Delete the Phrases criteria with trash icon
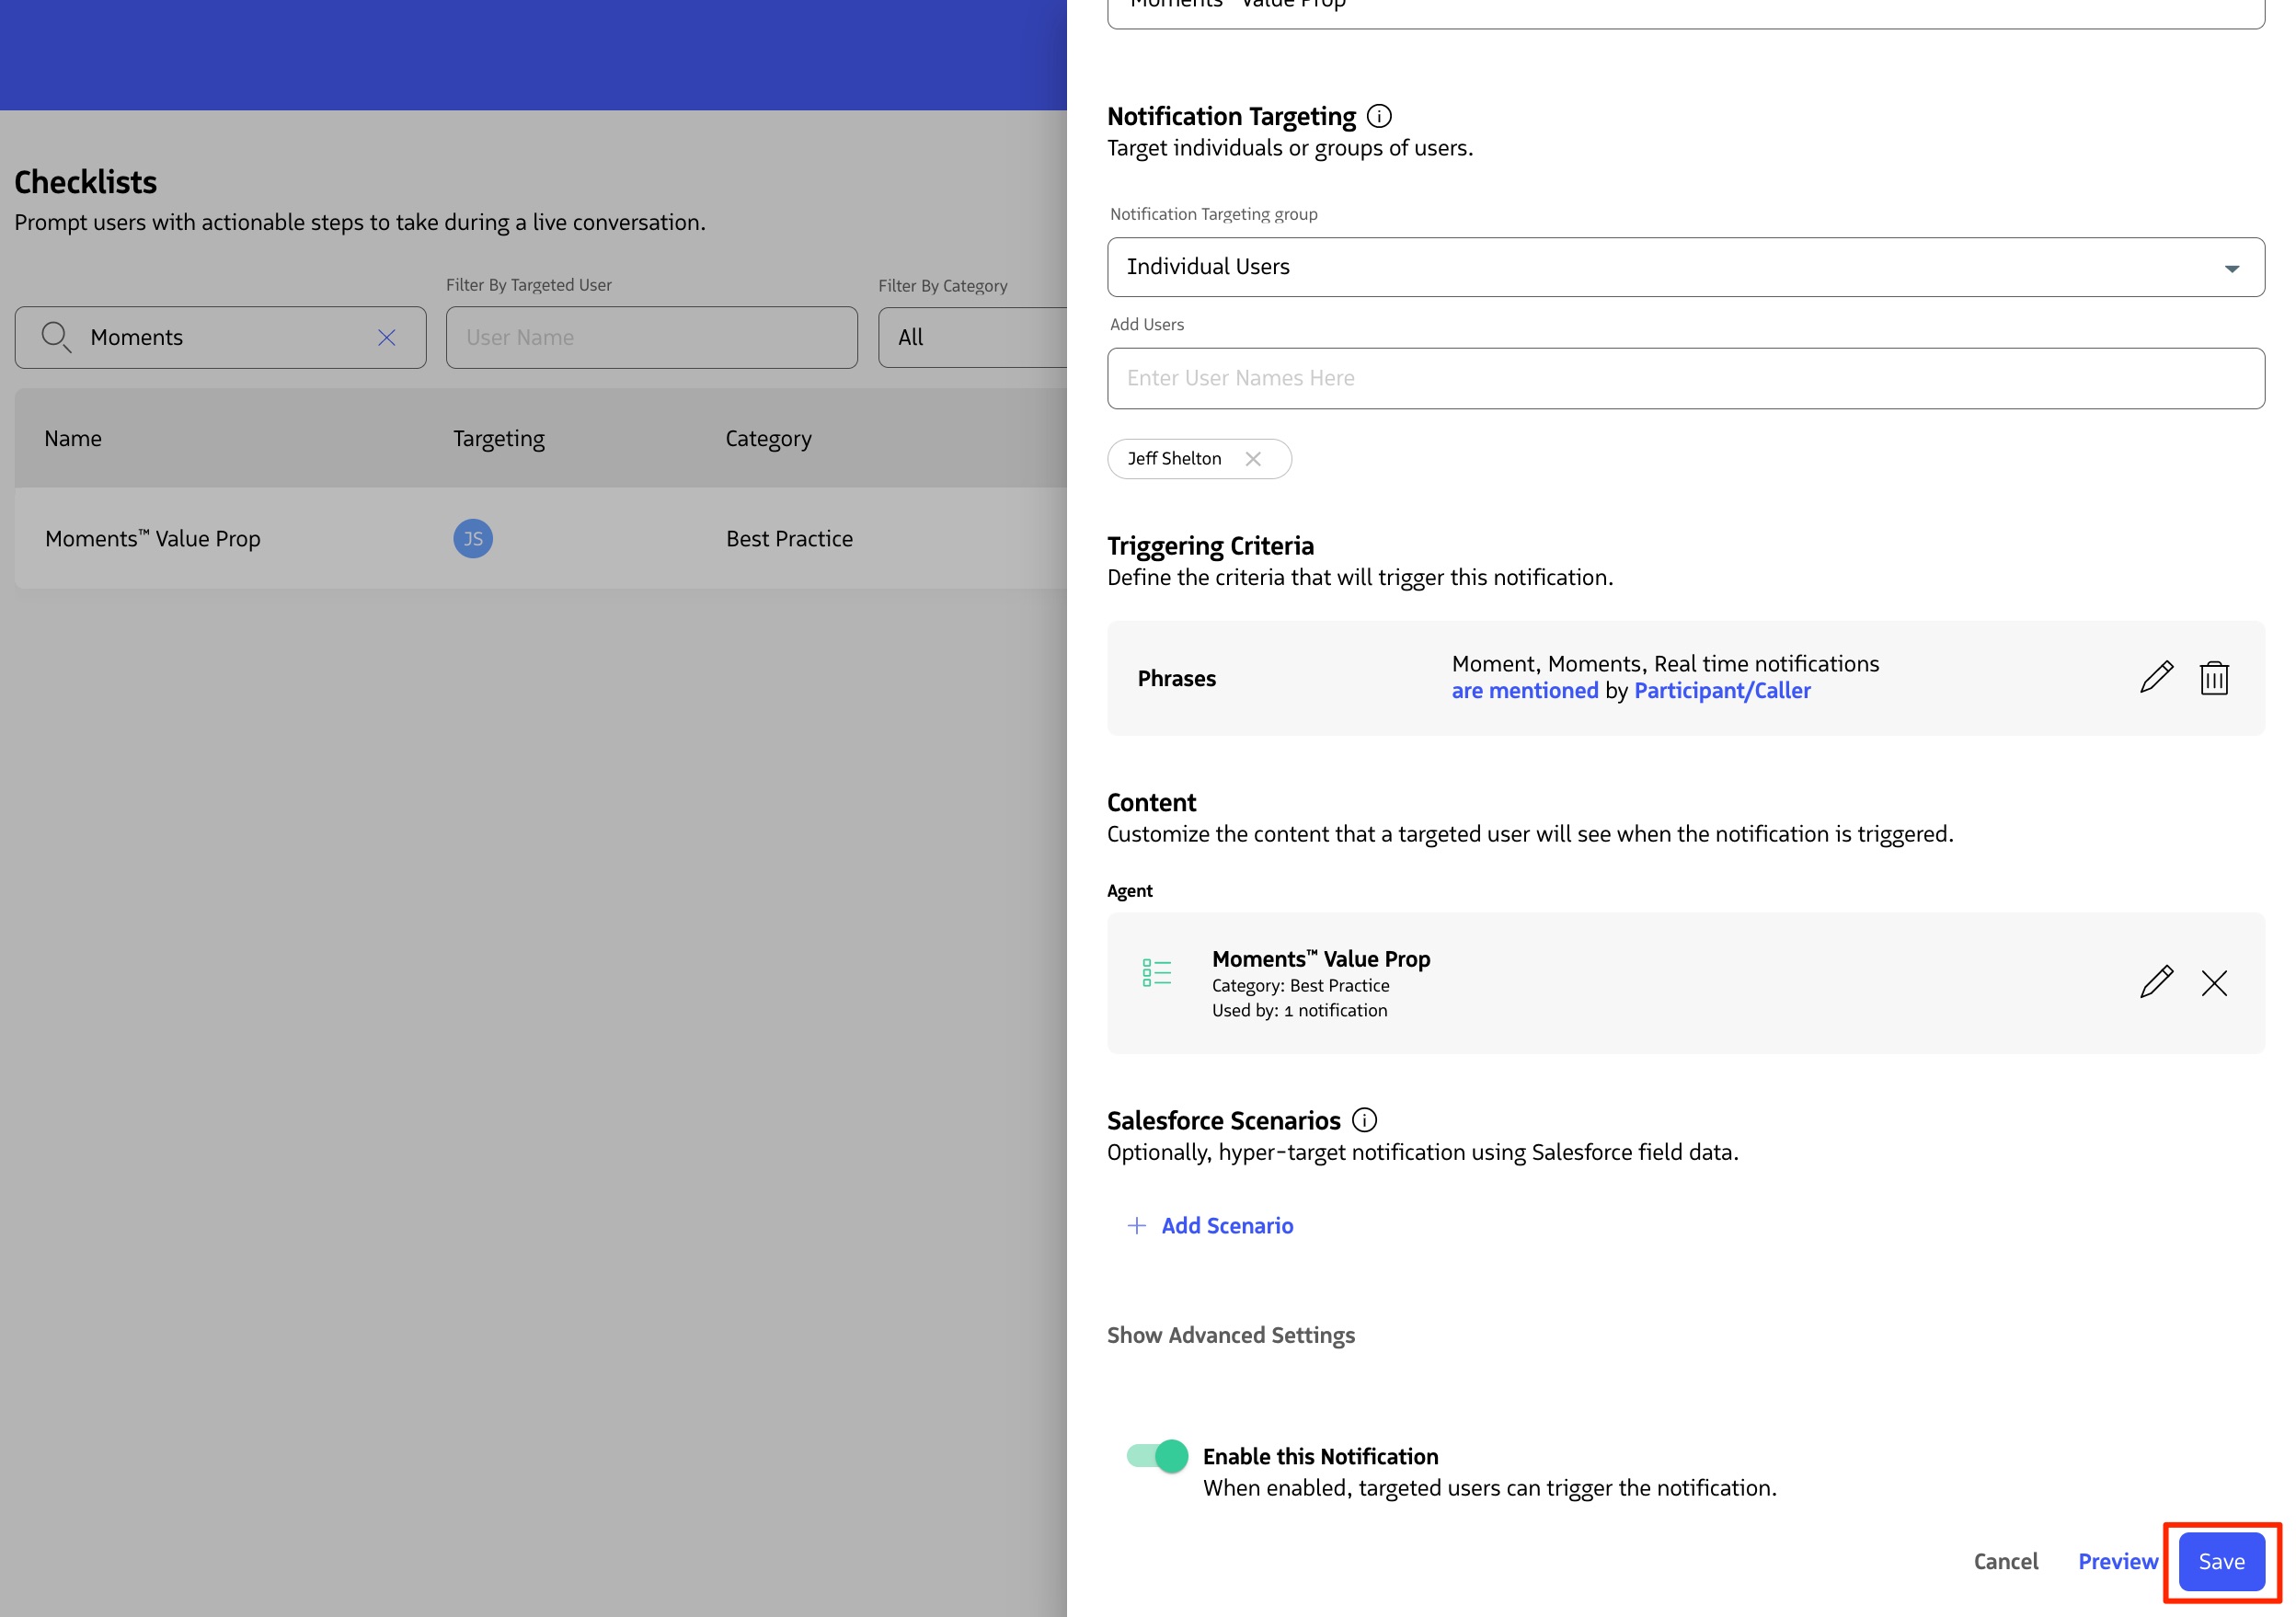 click(2214, 678)
